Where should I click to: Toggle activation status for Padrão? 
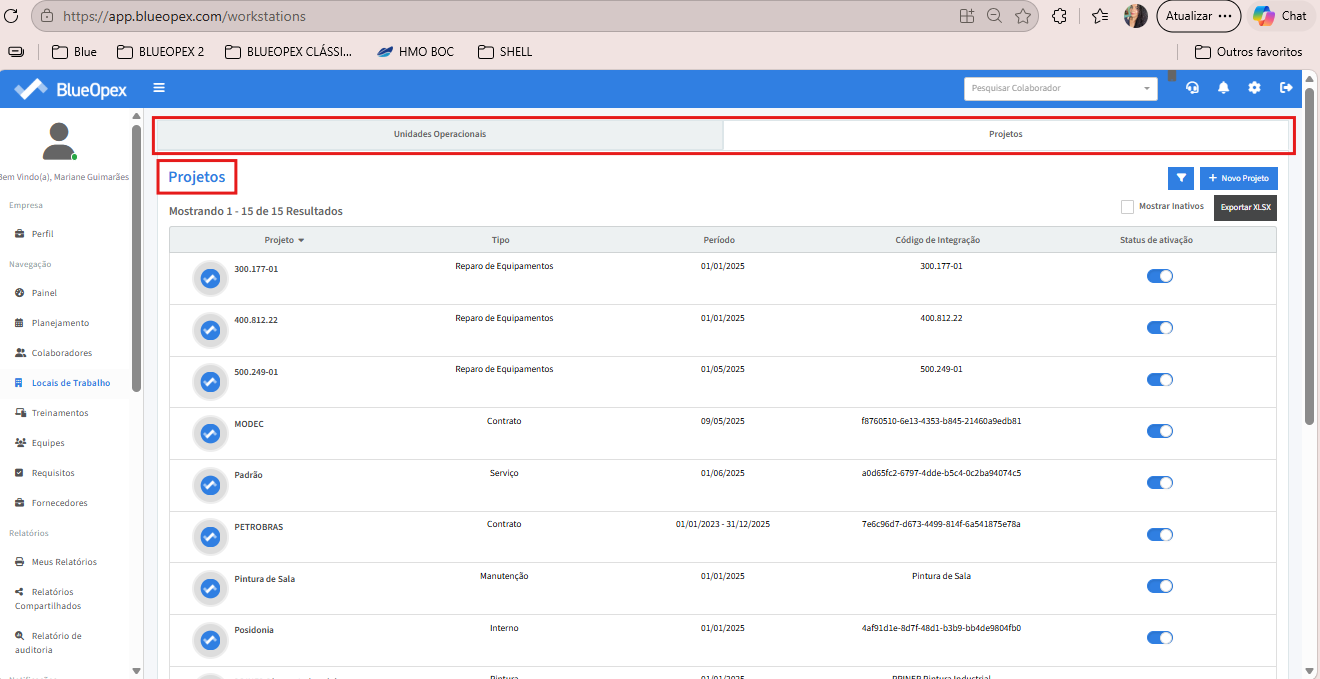1160,483
